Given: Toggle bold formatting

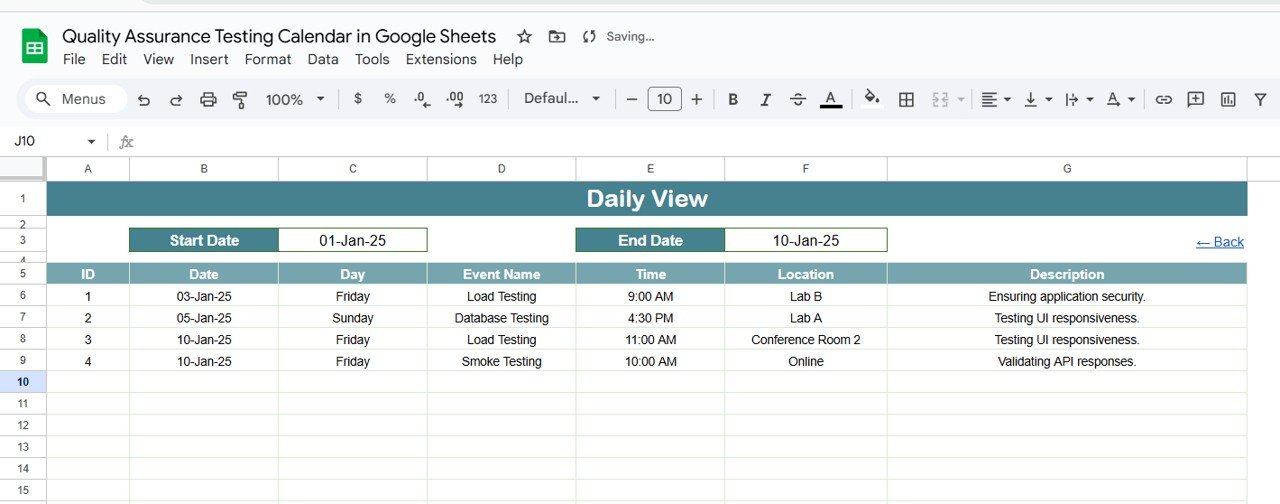Looking at the screenshot, I should pos(733,99).
